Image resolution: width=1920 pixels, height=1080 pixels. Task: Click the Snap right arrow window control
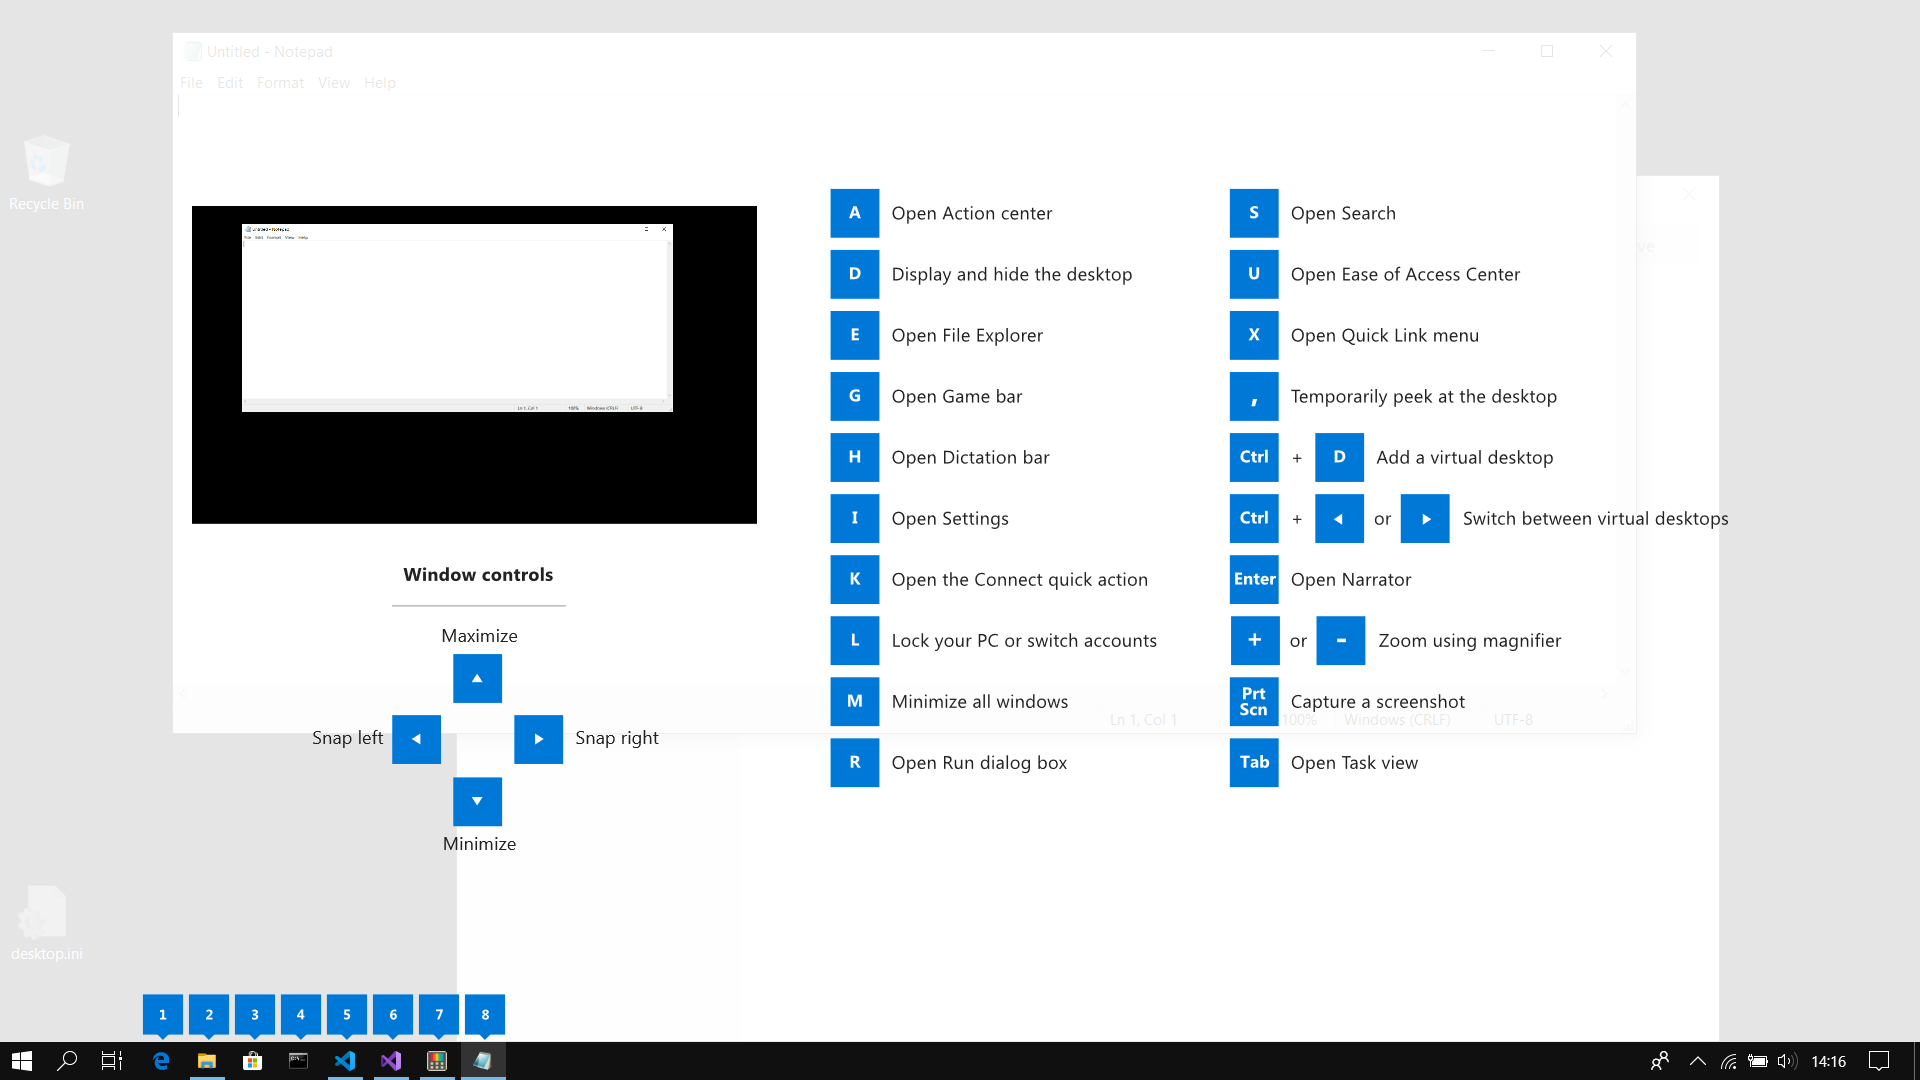tap(538, 738)
